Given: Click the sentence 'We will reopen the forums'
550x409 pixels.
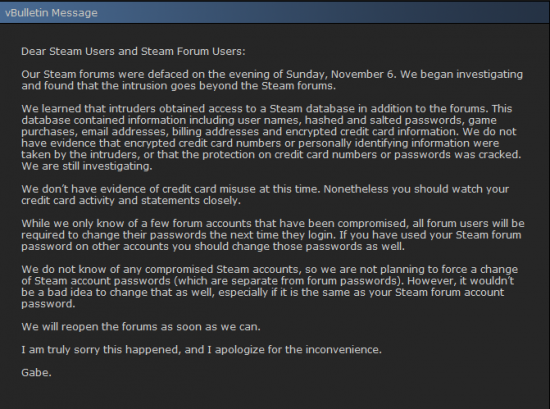Looking at the screenshot, I should 141,327.
